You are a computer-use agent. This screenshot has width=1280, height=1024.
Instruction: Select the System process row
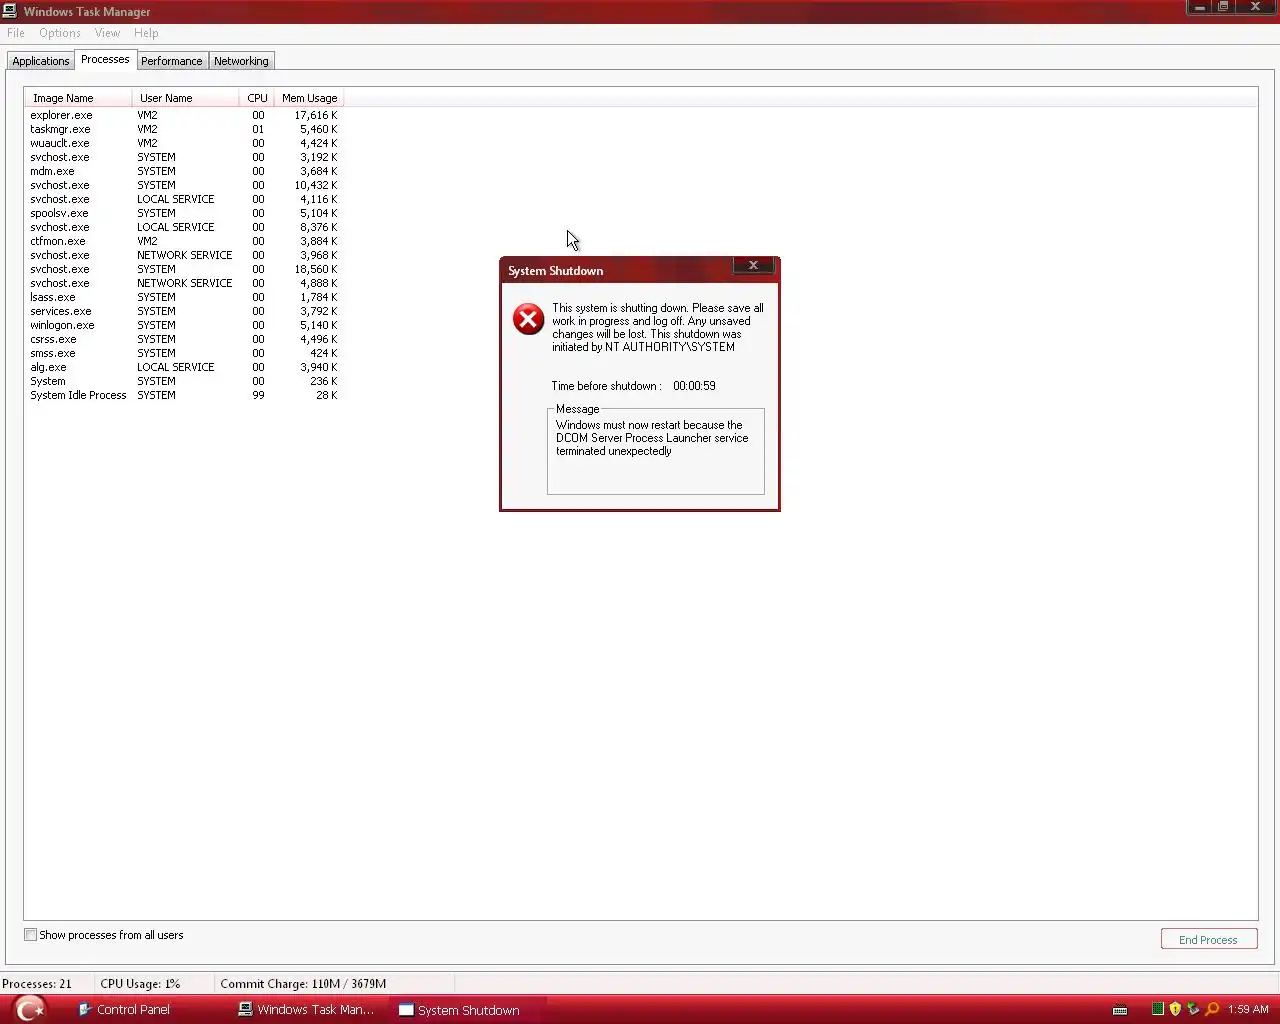click(x=184, y=381)
